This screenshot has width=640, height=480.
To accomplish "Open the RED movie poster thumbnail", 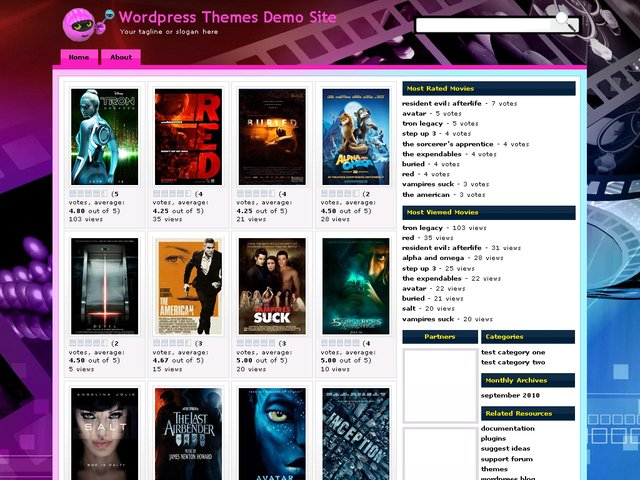I will [x=188, y=137].
